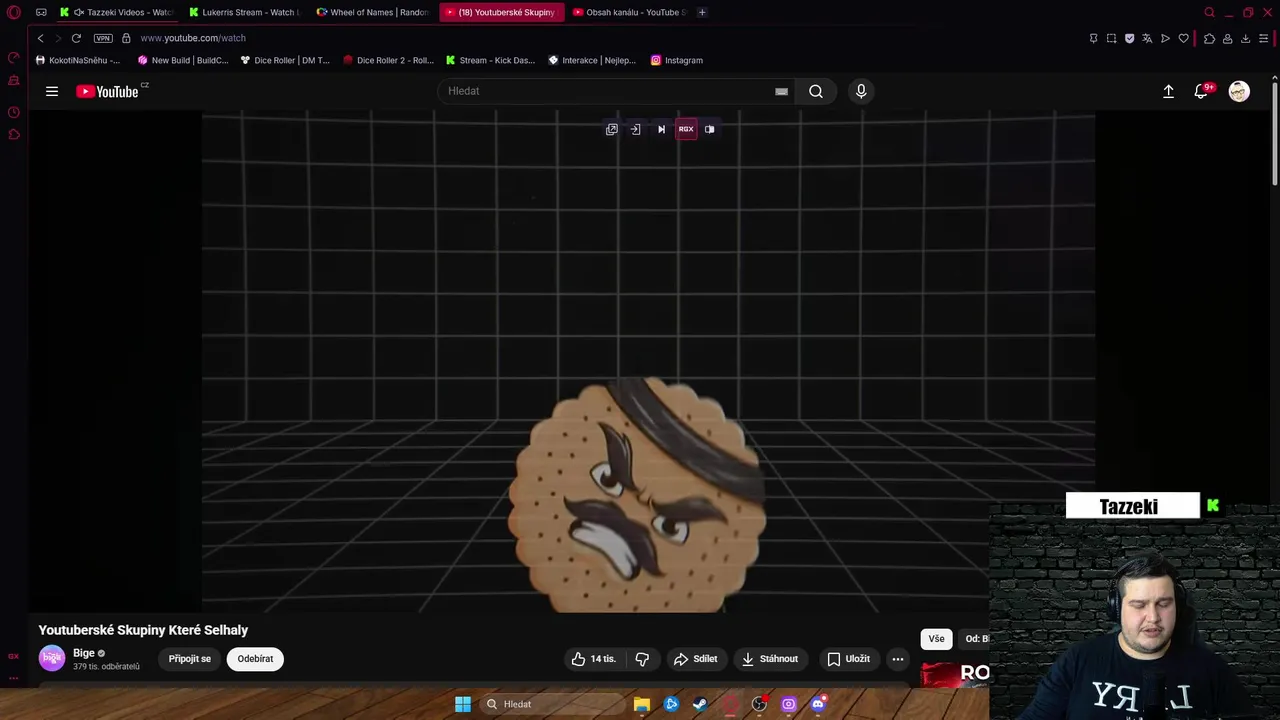Open Opera player flow send icon
1280x720 pixels.
coord(1165,38)
